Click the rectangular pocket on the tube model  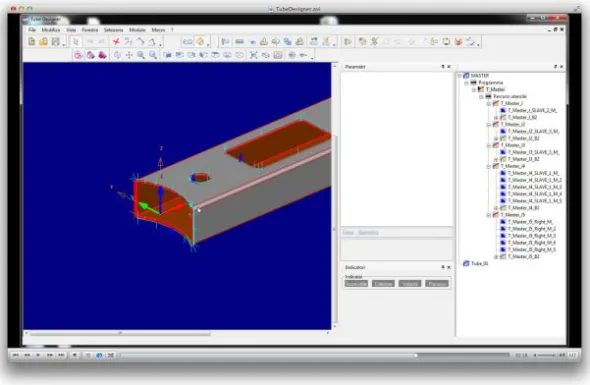(x=278, y=143)
